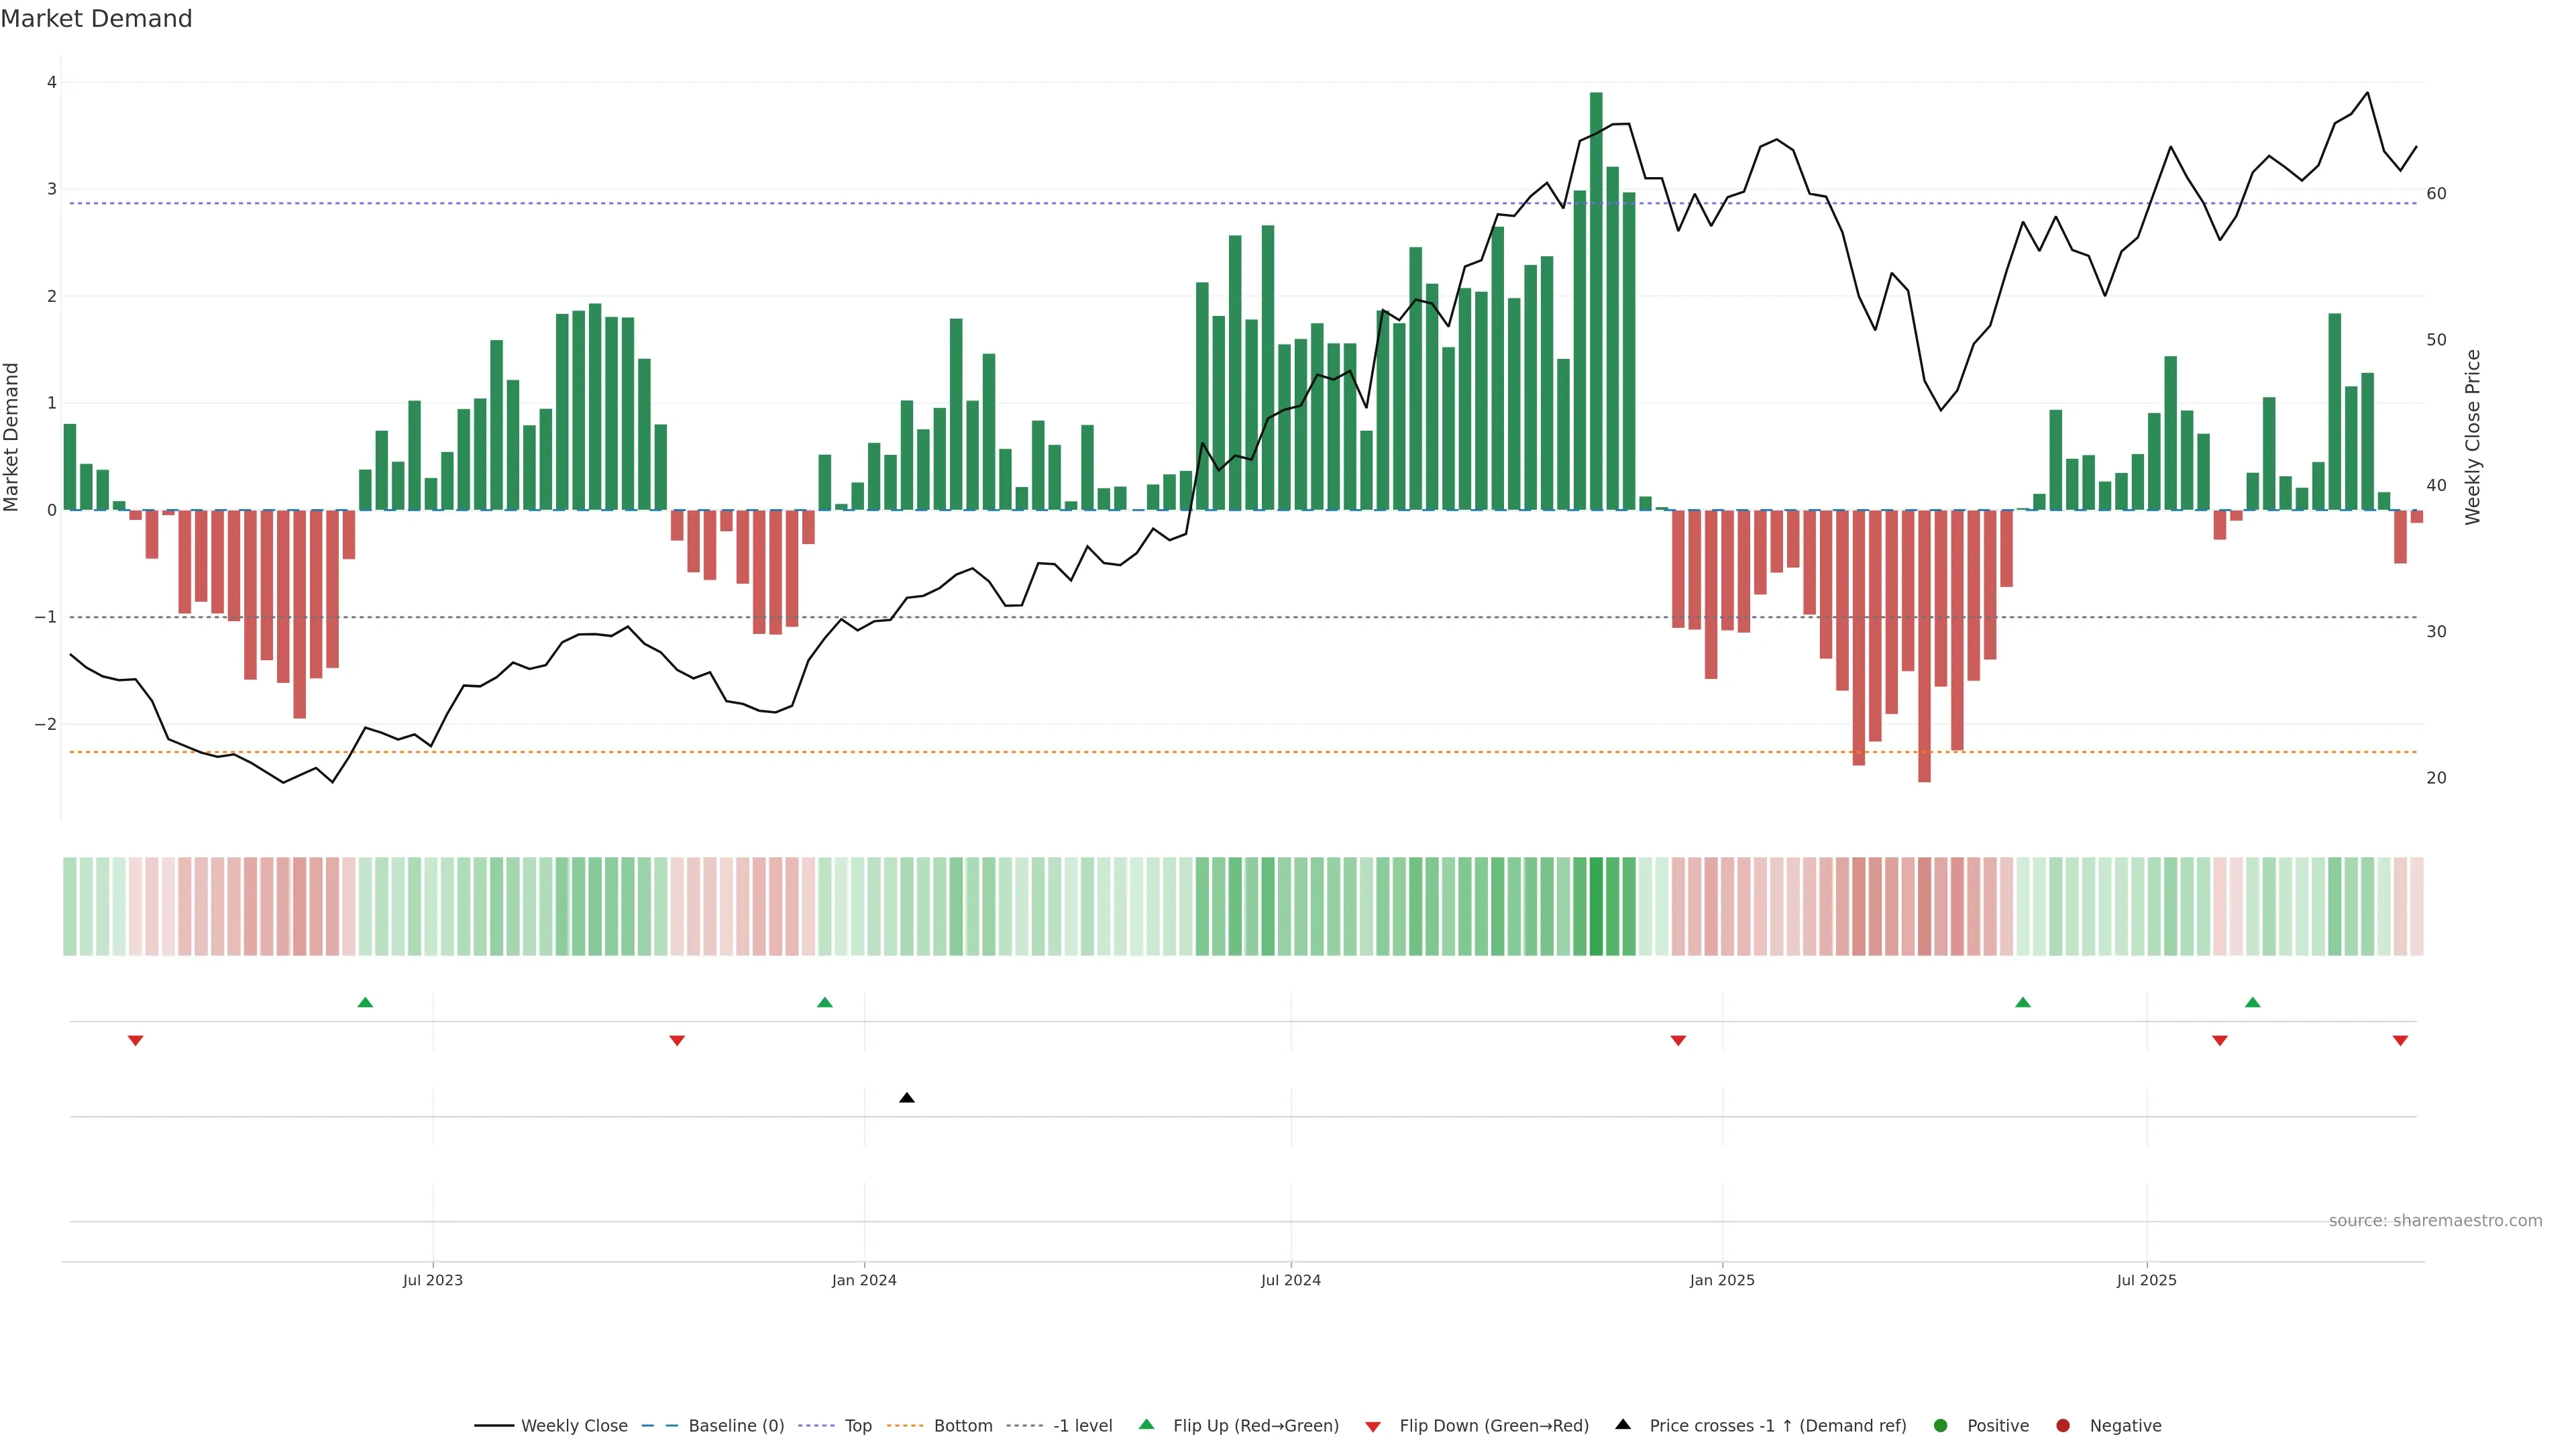2576x1449 pixels.
Task: Click the Jan 2024 x-axis label
Action: tap(864, 1280)
